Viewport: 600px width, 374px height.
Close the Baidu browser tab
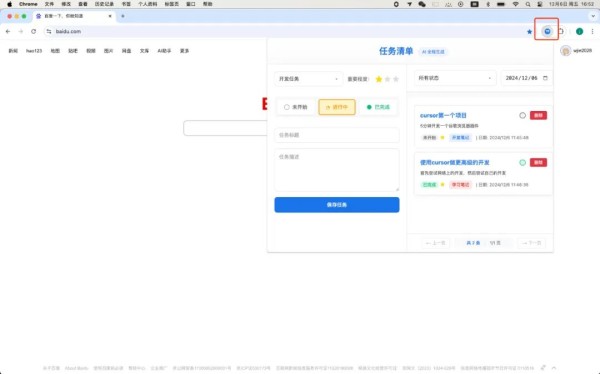click(110, 16)
